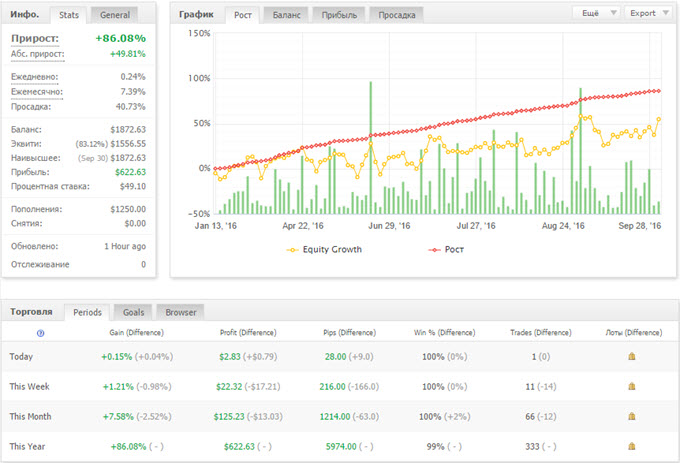Toggle the Рост legend entry
Image resolution: width=680 pixels, height=463 pixels.
[x=446, y=250]
